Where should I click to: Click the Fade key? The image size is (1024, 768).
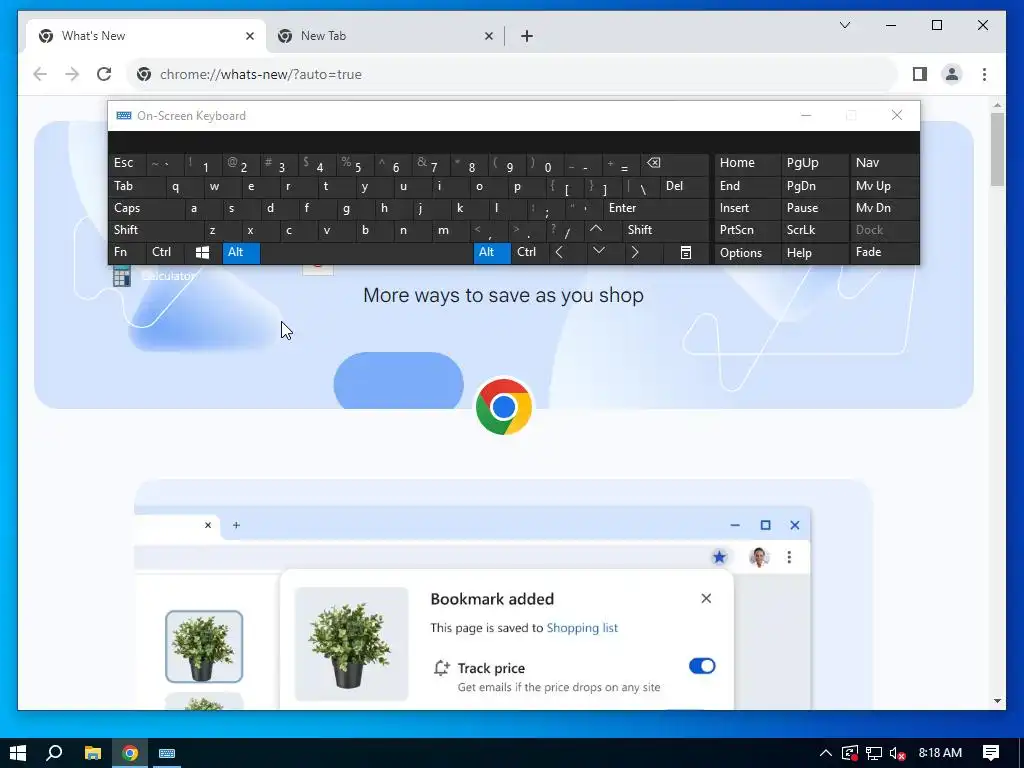point(884,253)
